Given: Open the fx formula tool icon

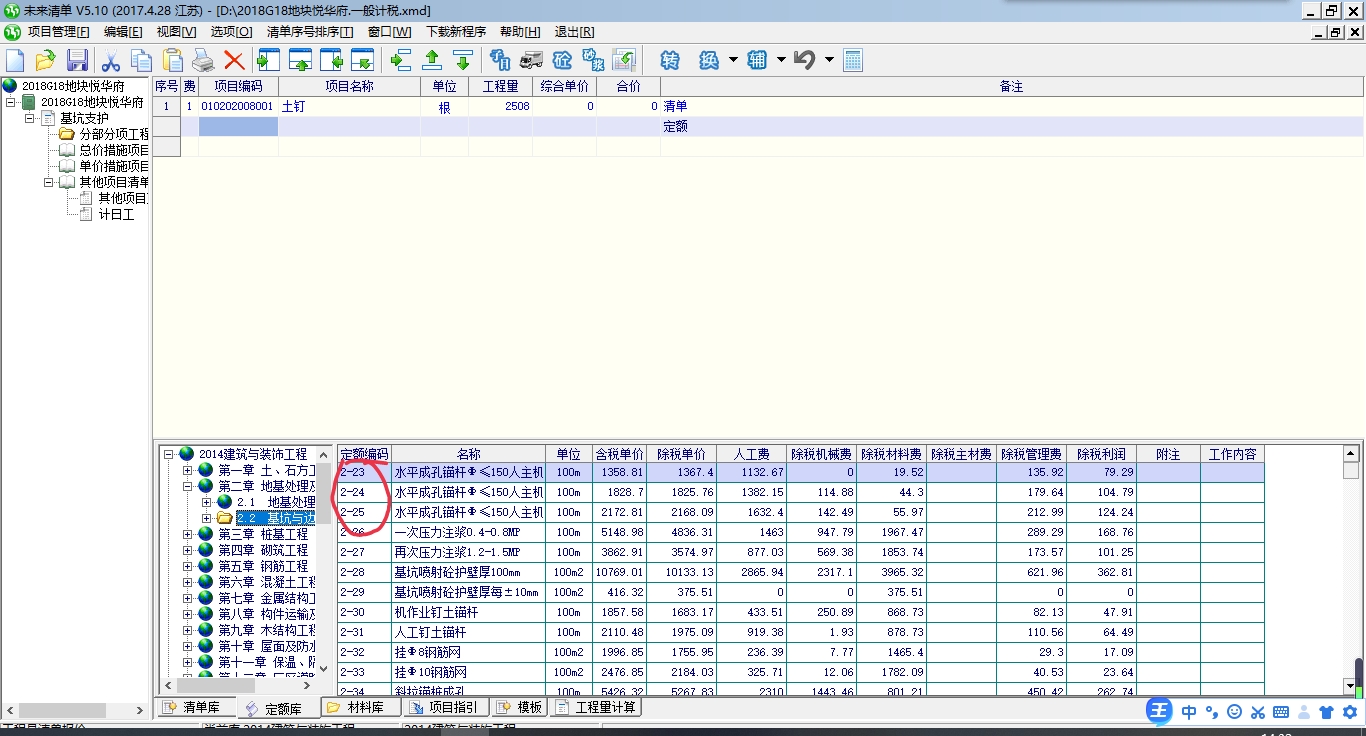Looking at the screenshot, I should [x=500, y=60].
